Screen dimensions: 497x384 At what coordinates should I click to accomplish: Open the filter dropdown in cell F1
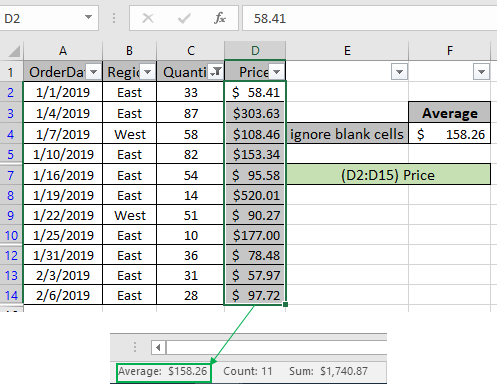point(481,72)
